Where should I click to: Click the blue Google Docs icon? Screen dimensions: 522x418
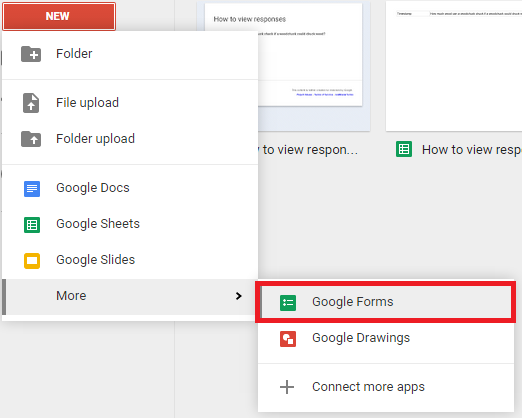(32, 189)
